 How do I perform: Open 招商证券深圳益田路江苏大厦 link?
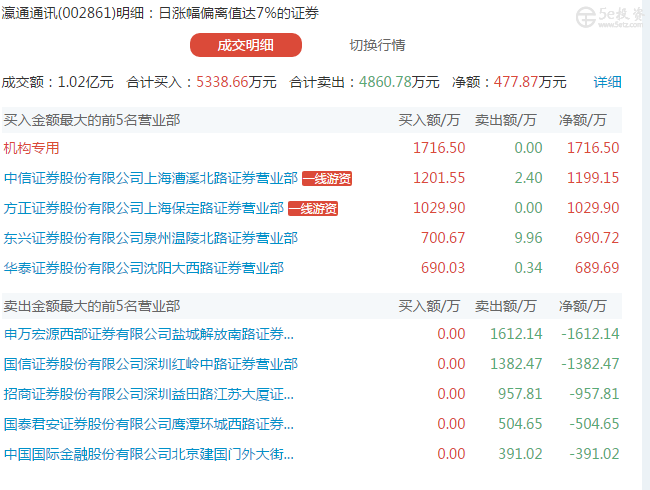[149, 394]
